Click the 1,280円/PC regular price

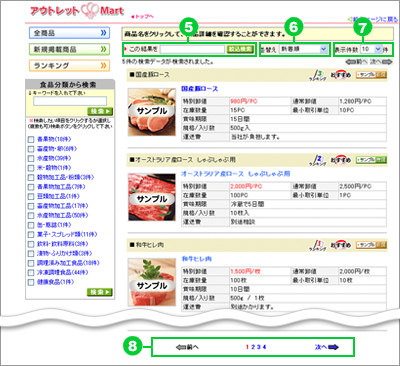(355, 101)
